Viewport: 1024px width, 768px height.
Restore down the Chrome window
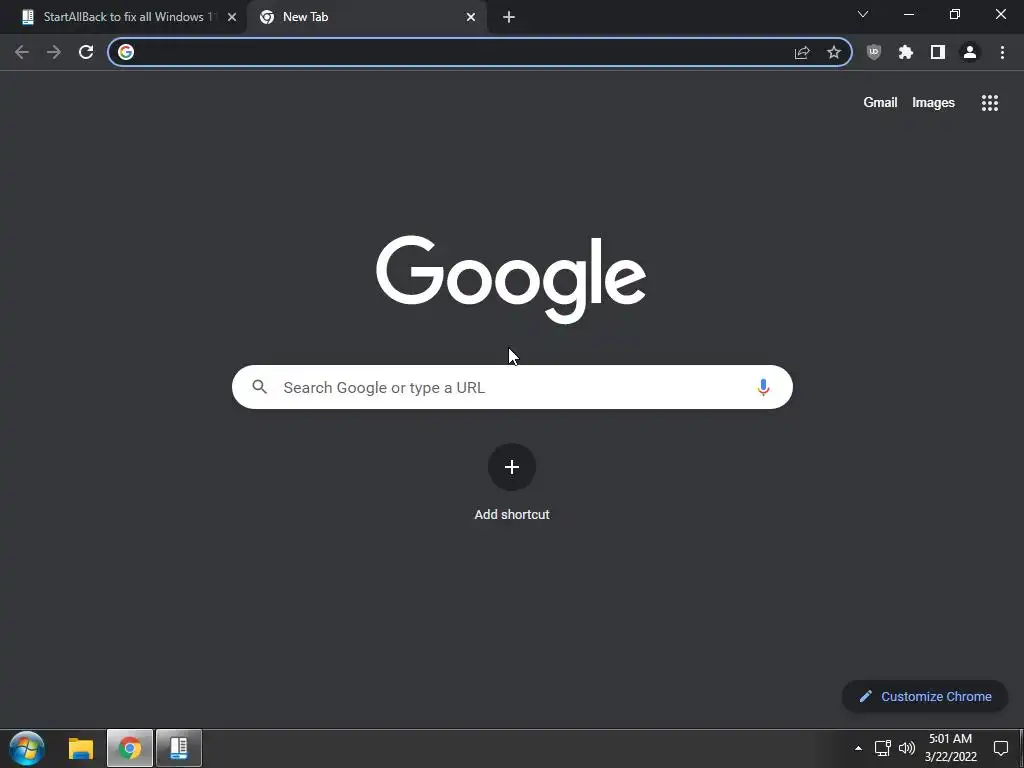coord(955,14)
